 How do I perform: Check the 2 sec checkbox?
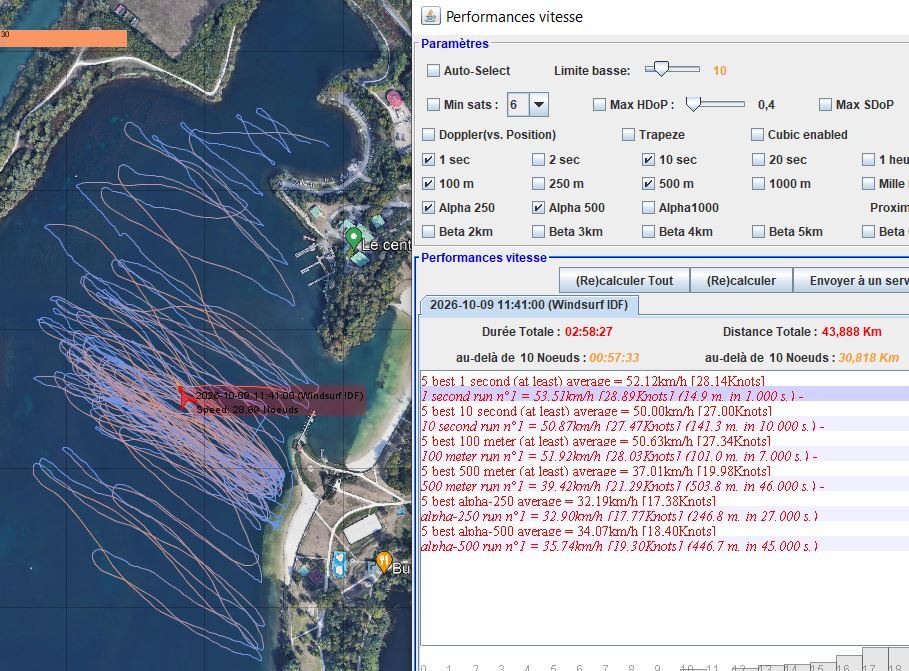click(539, 159)
